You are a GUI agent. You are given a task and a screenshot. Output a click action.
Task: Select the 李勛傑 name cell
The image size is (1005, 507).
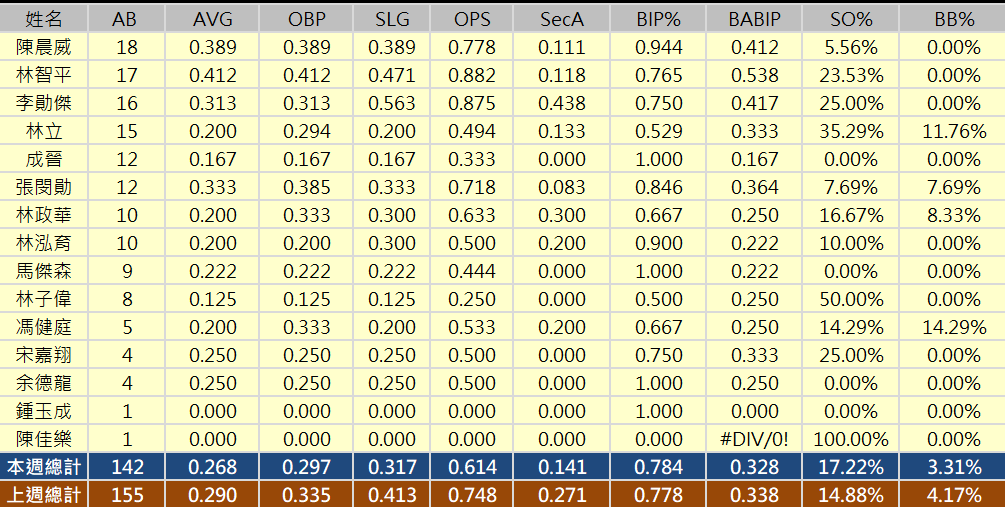click(44, 103)
